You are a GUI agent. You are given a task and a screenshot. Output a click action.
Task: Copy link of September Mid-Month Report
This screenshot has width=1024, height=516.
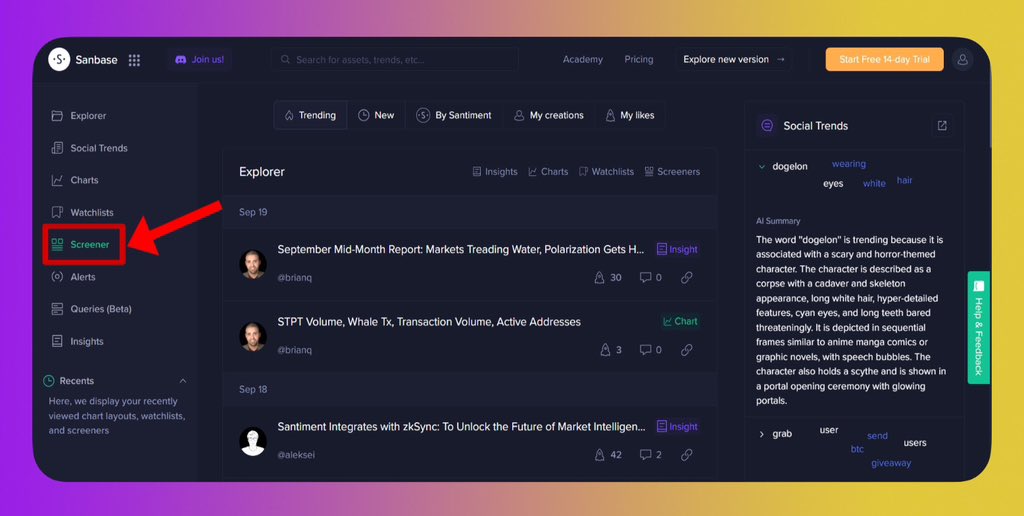coord(686,278)
